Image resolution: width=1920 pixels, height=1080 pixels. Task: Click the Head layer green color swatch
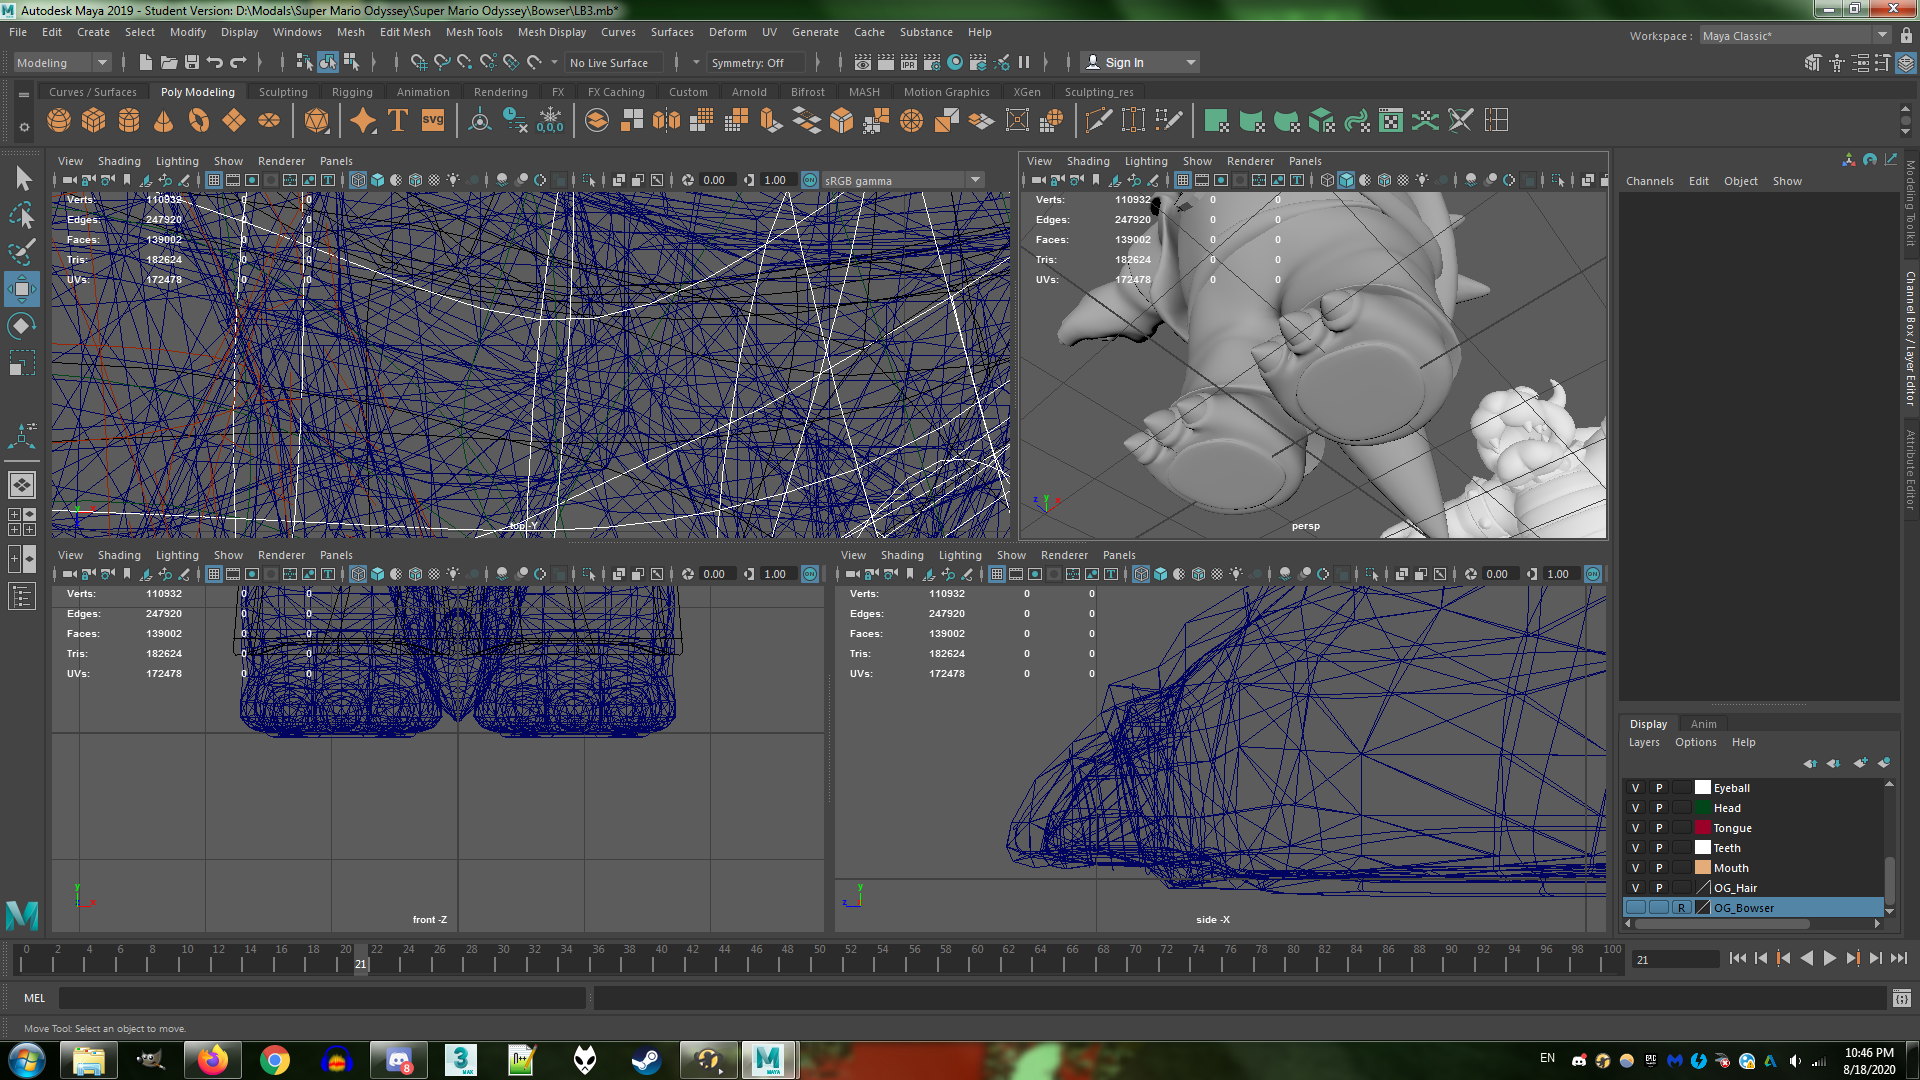pos(1703,808)
